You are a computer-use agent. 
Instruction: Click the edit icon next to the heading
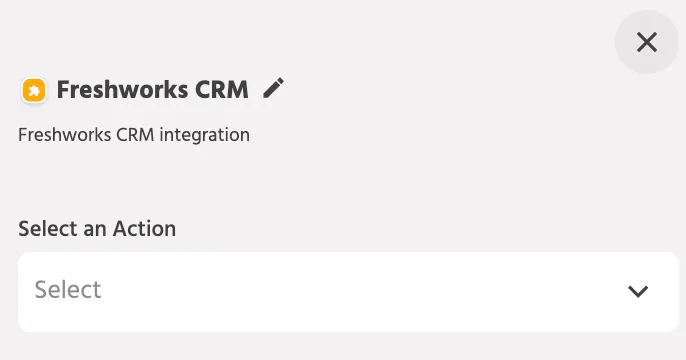click(x=273, y=88)
